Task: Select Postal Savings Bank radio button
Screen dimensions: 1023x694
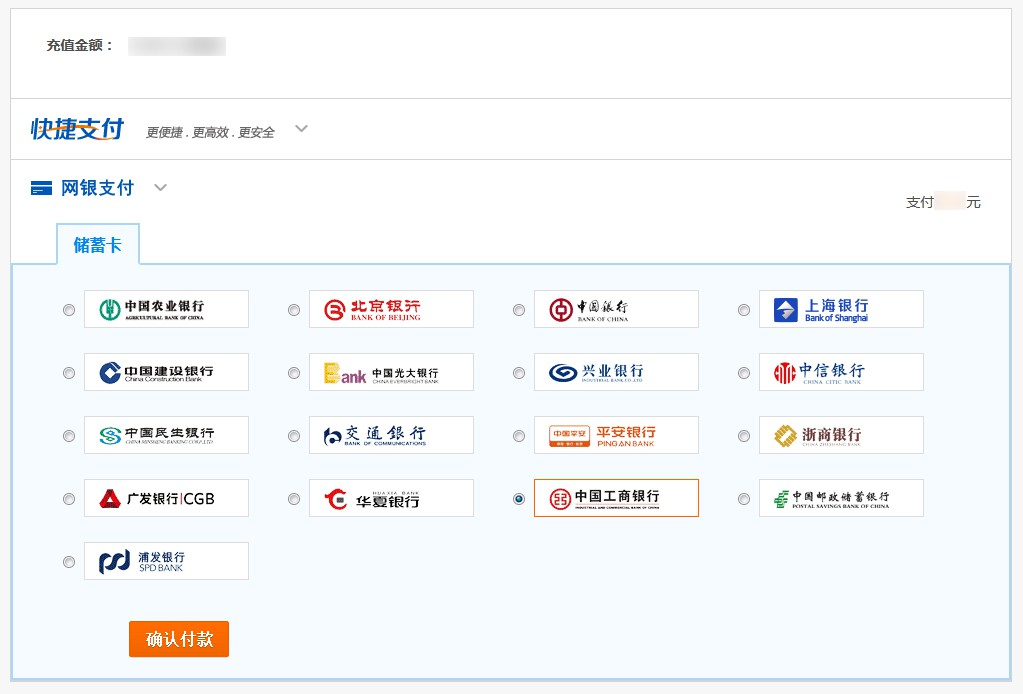Action: [744, 499]
